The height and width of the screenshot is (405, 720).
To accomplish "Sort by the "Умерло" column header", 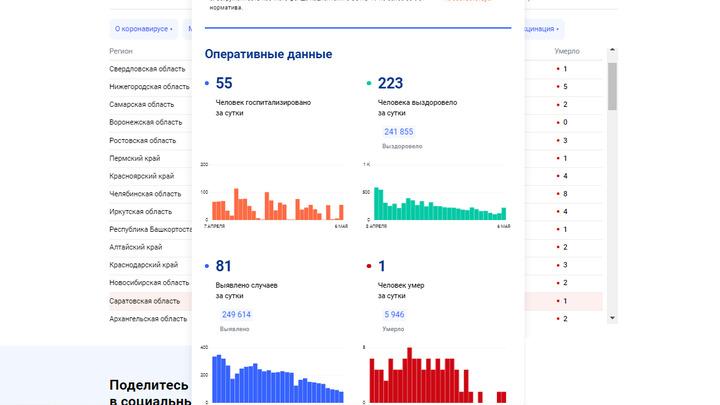I will pos(566,51).
